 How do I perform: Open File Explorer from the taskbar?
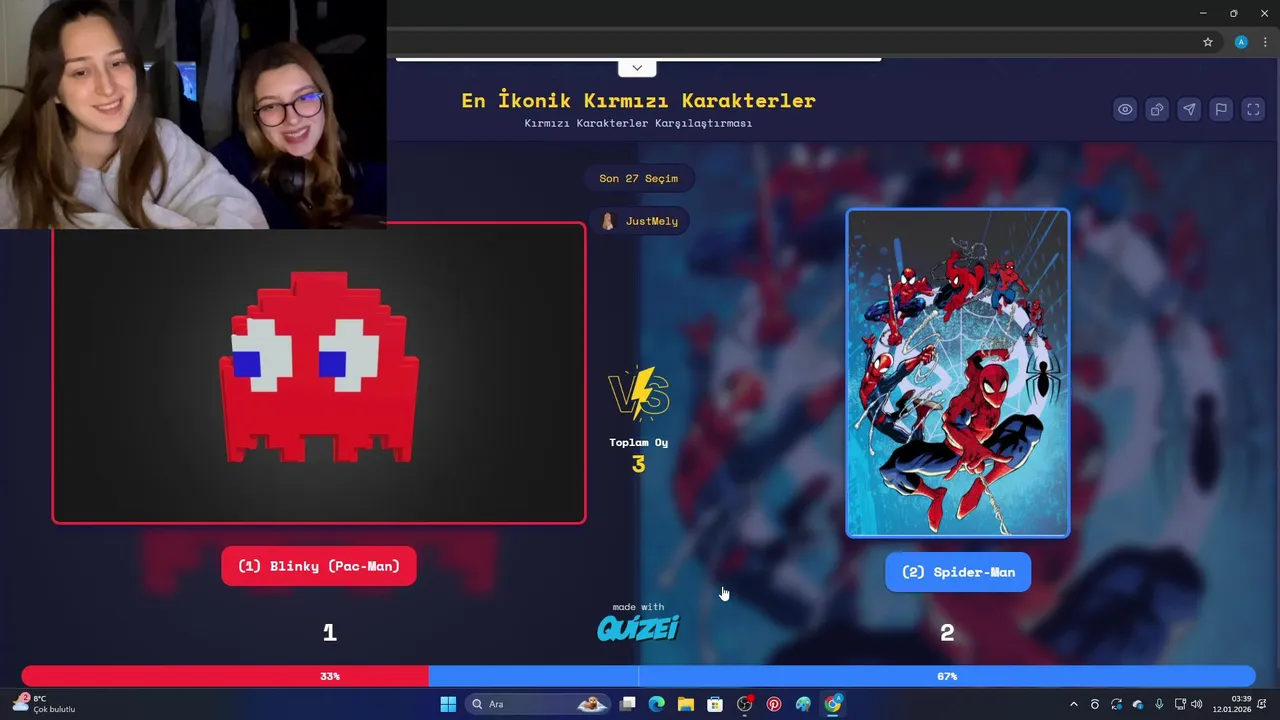685,704
